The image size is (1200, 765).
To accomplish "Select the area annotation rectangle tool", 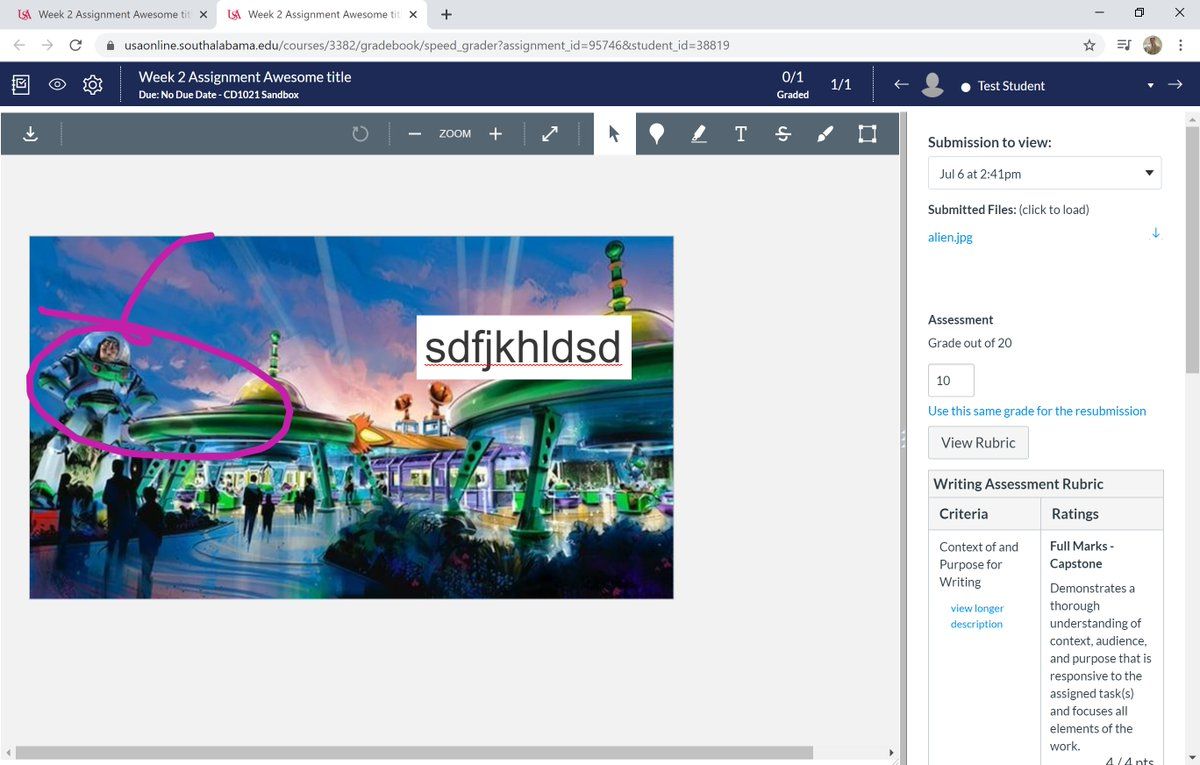I will click(x=867, y=134).
